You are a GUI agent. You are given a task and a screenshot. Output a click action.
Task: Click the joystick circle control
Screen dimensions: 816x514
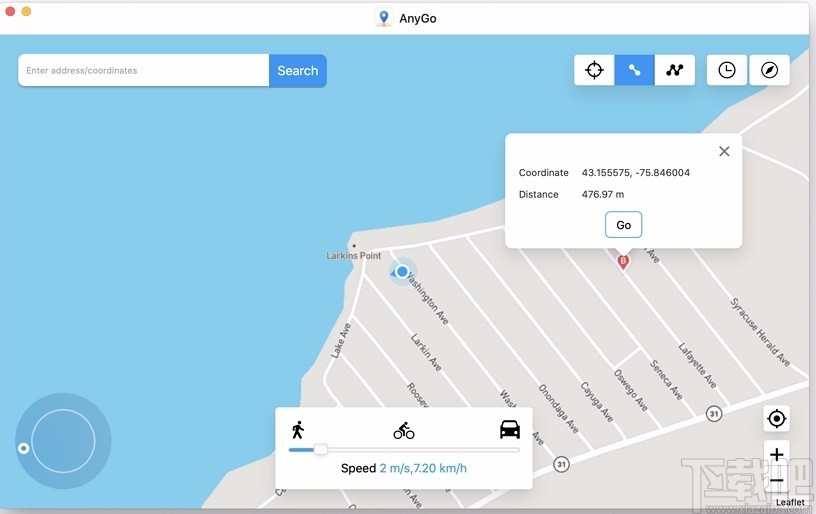point(63,441)
